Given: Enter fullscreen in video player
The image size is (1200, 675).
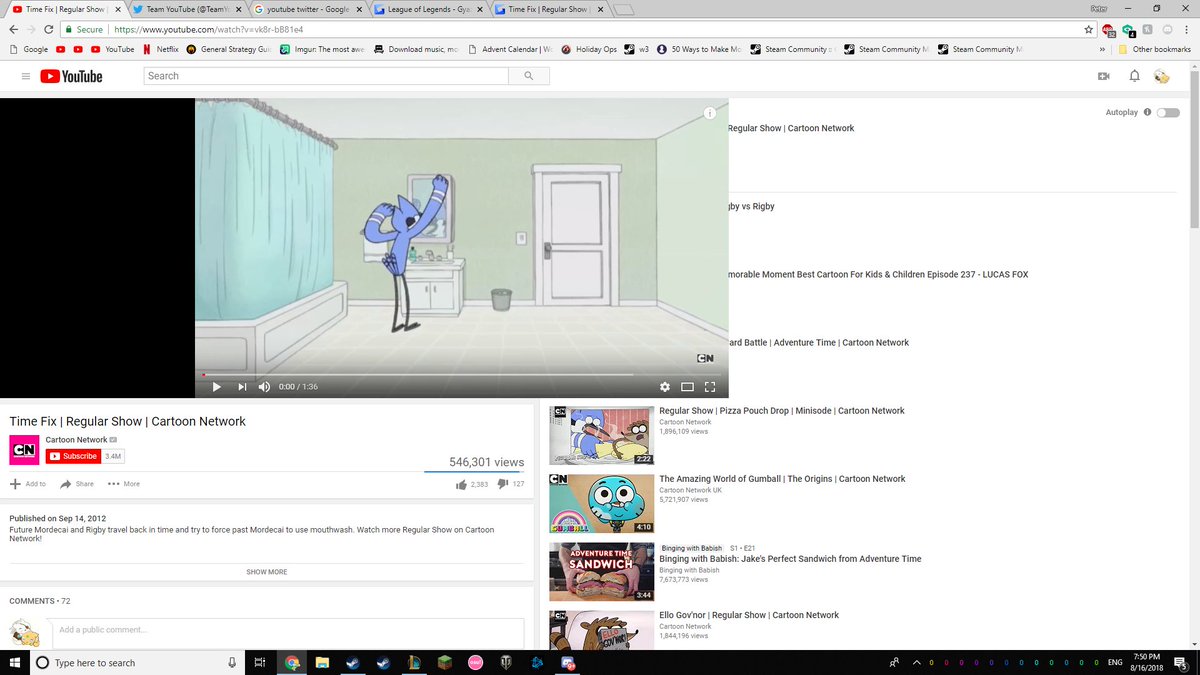Looking at the screenshot, I should click(x=711, y=387).
